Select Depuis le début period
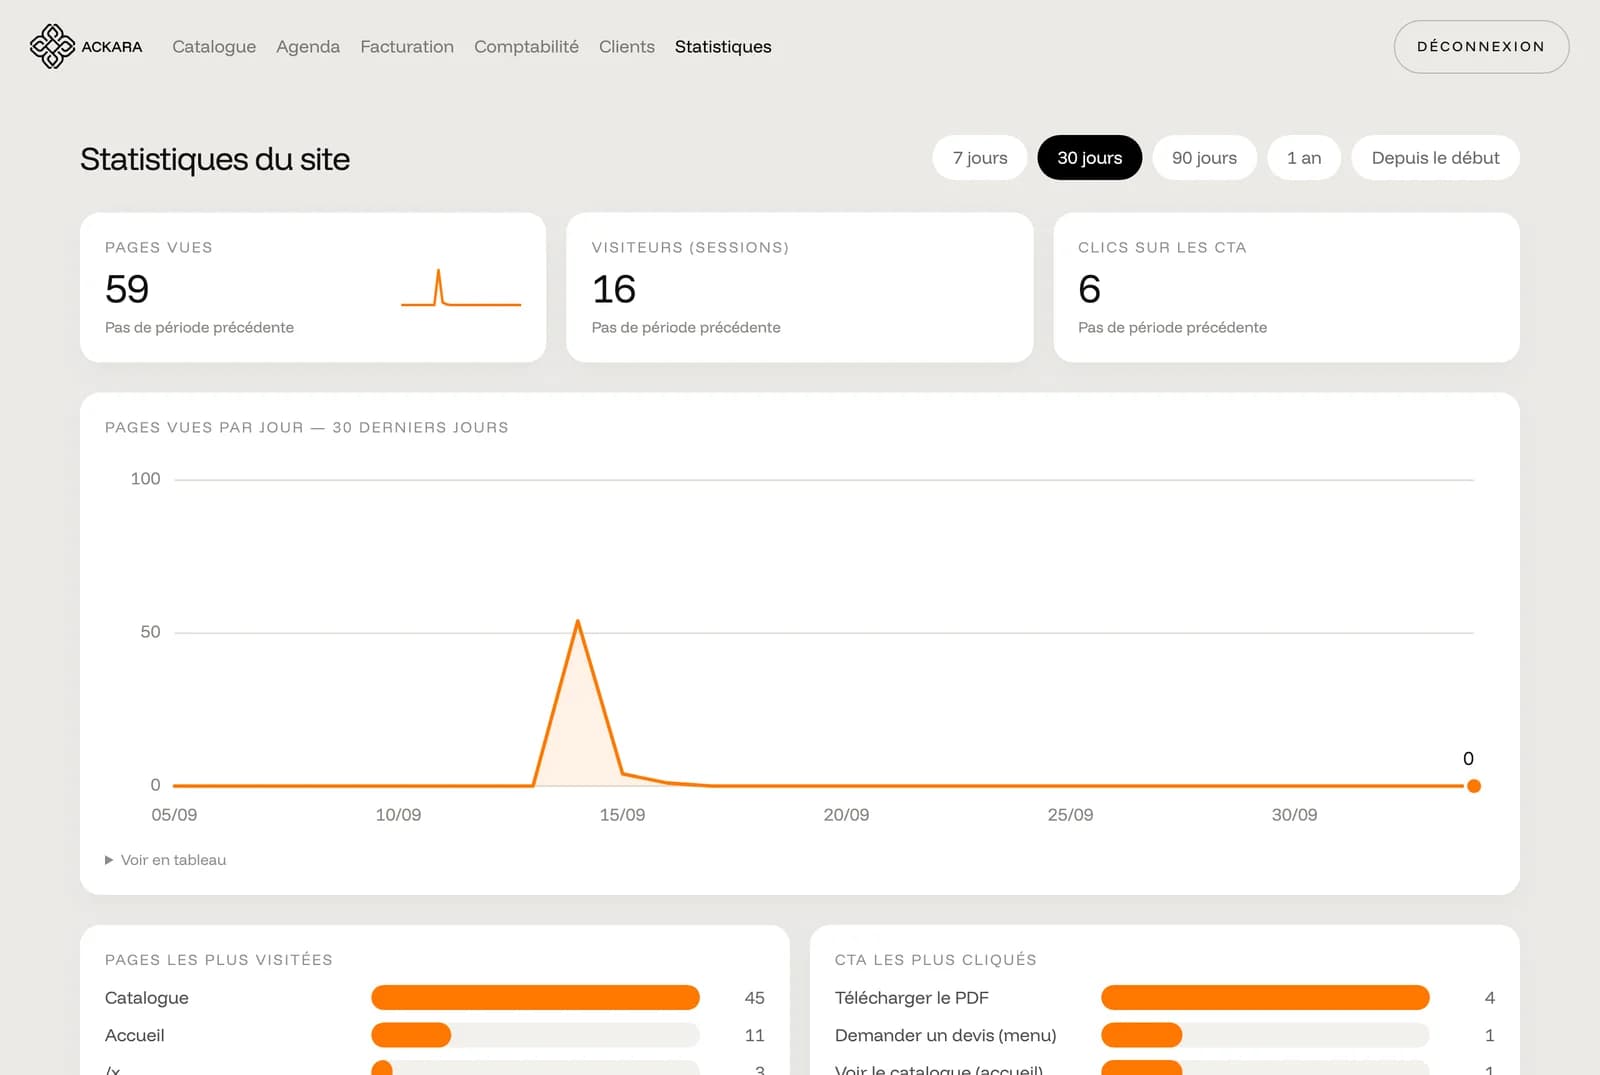1600x1075 pixels. (1435, 158)
